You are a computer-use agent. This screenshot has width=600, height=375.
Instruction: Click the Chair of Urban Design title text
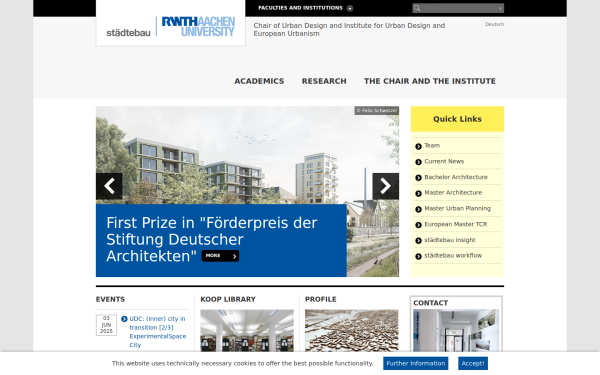[349, 29]
